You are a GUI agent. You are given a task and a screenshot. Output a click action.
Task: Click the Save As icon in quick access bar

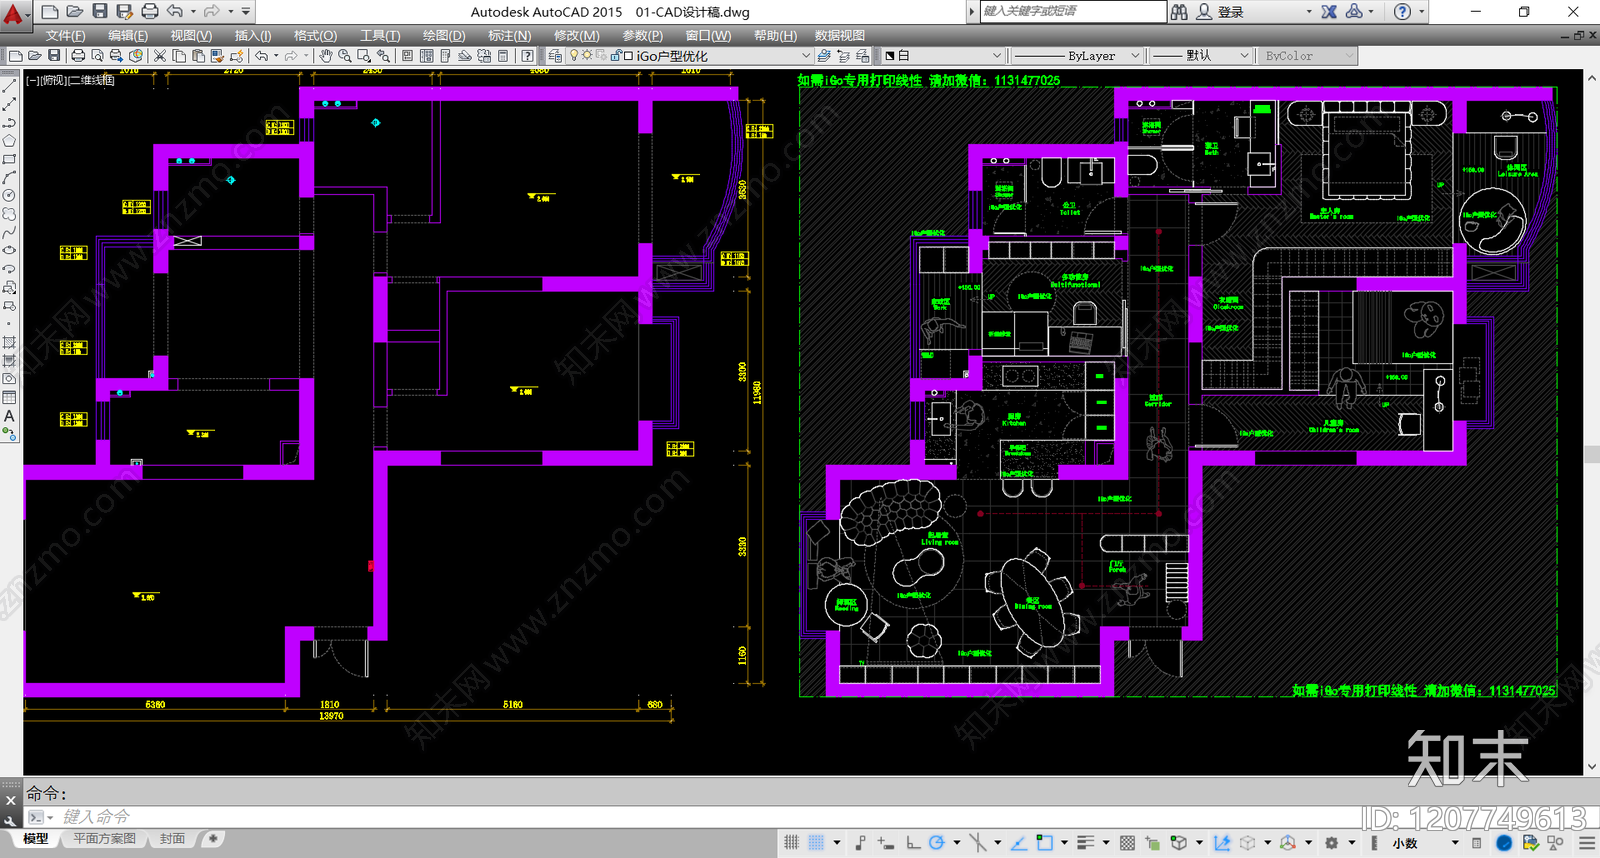125,11
